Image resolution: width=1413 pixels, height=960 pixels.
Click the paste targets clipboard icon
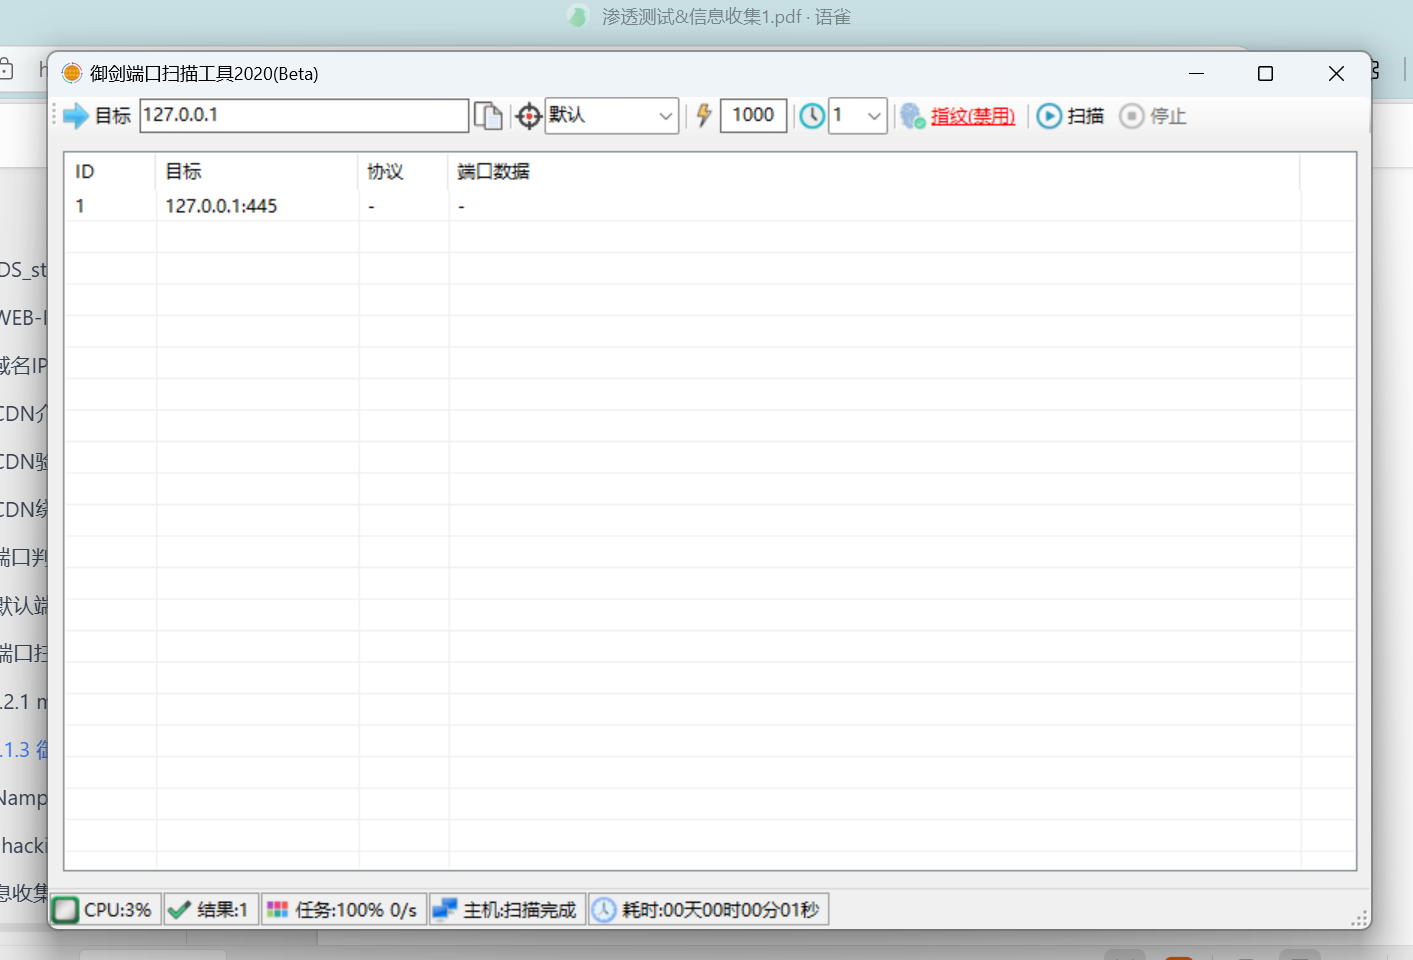pos(488,116)
